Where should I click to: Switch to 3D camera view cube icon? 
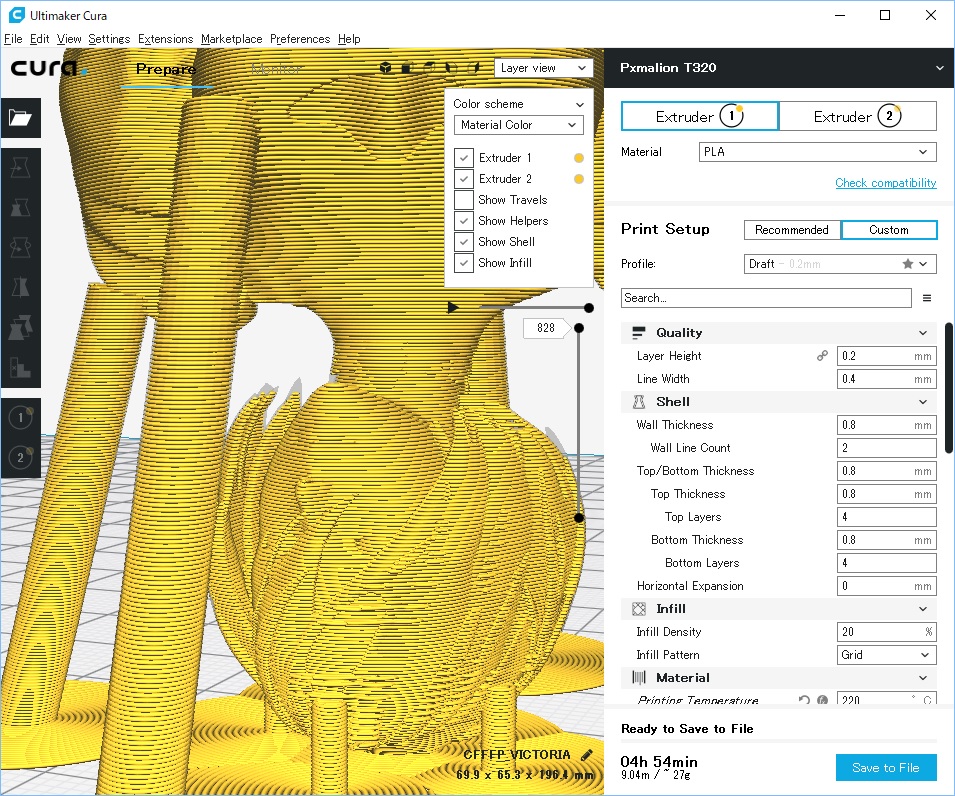(x=386, y=68)
